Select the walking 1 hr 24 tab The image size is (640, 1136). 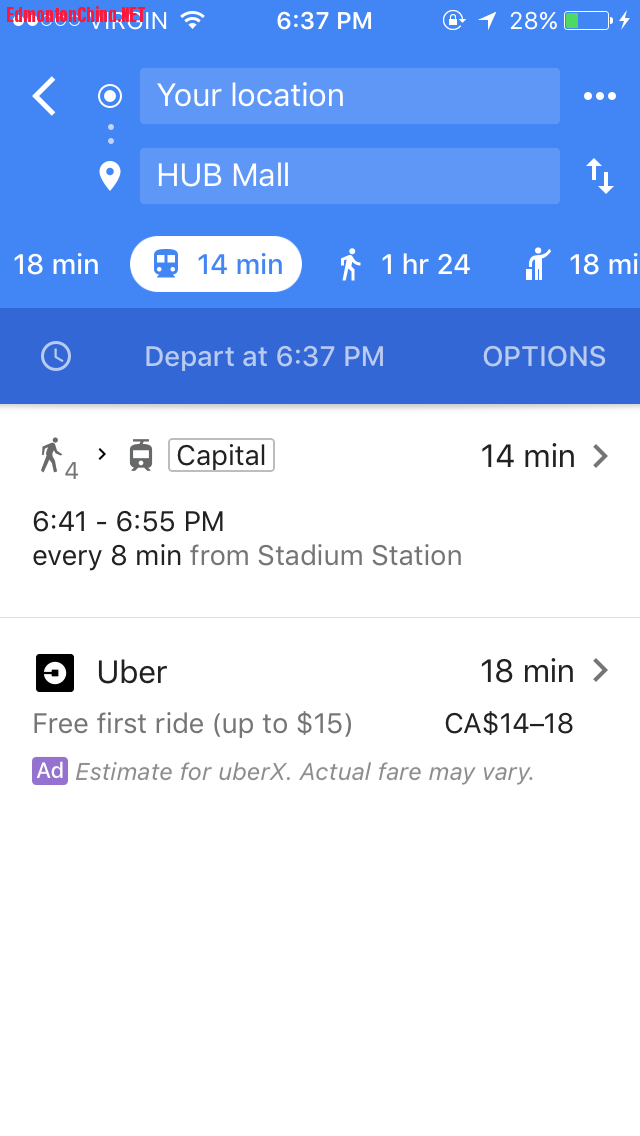(x=405, y=264)
